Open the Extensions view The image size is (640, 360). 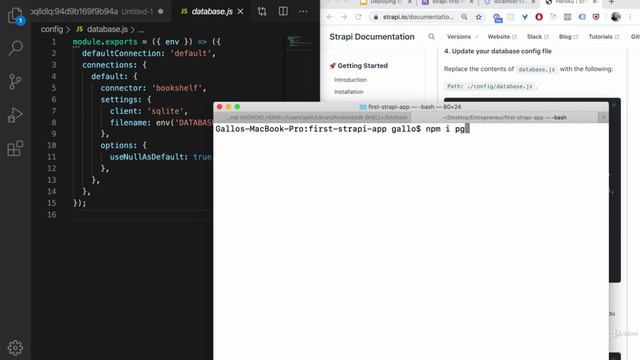click(x=15, y=149)
